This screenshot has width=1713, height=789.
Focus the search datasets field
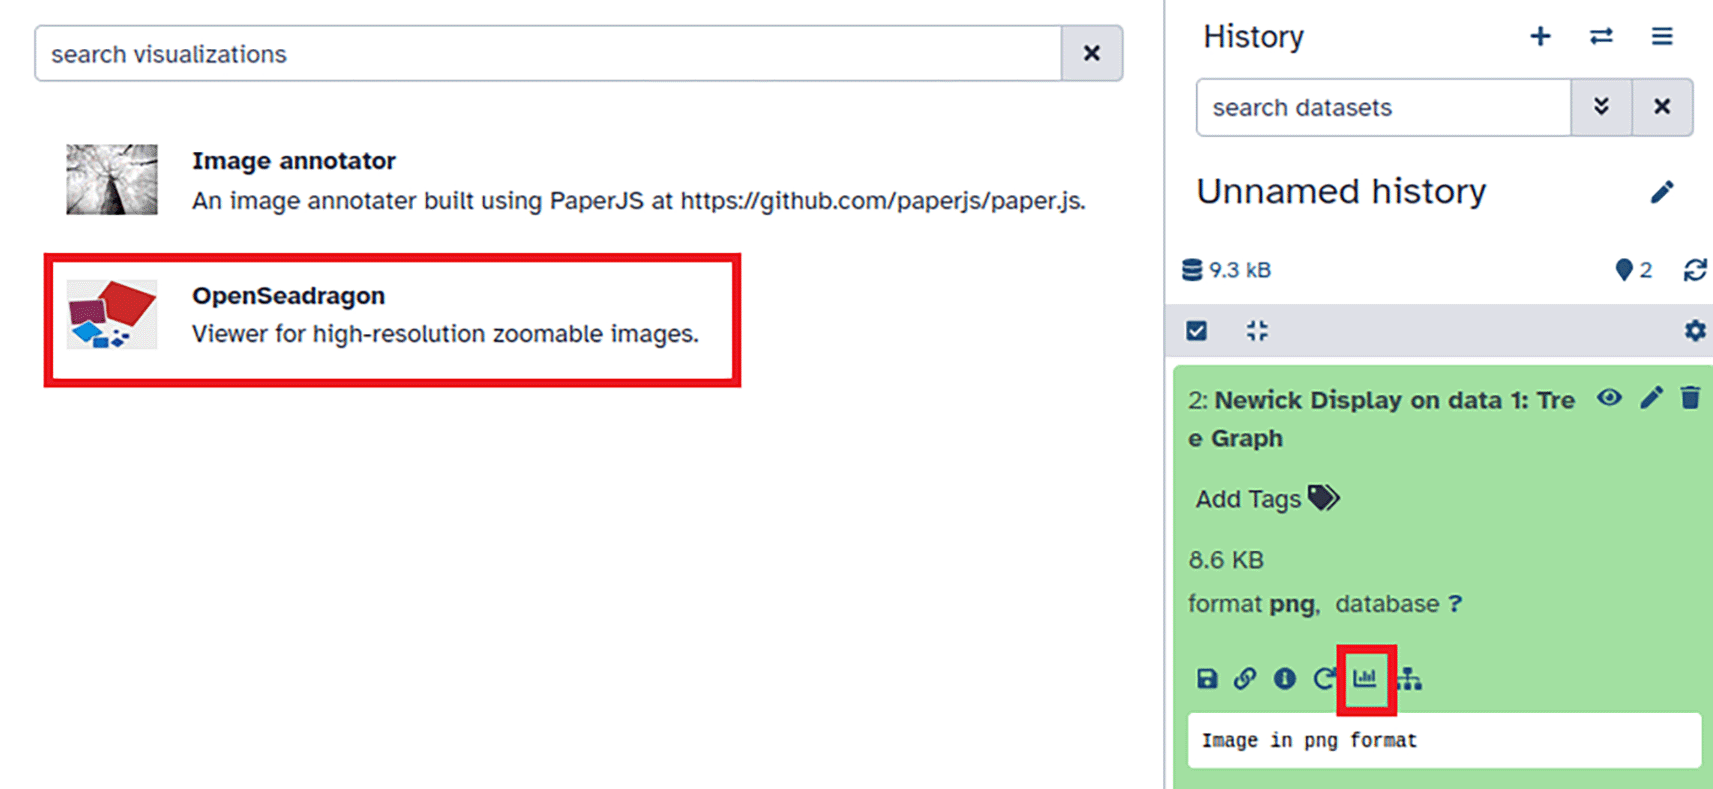[1383, 107]
